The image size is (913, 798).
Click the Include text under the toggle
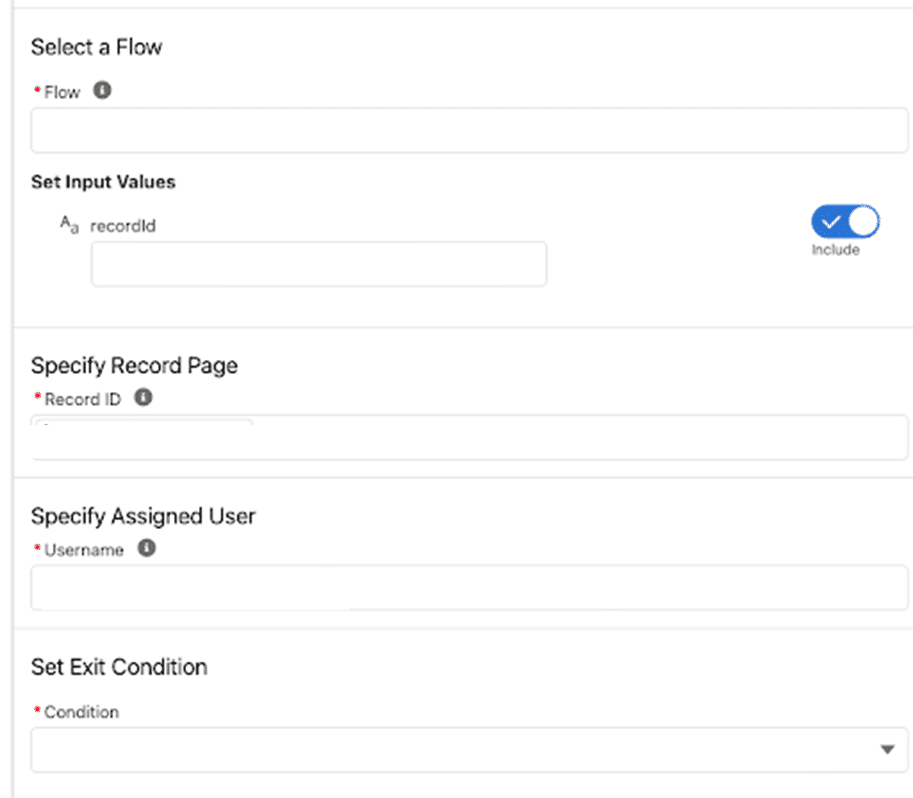(x=835, y=250)
